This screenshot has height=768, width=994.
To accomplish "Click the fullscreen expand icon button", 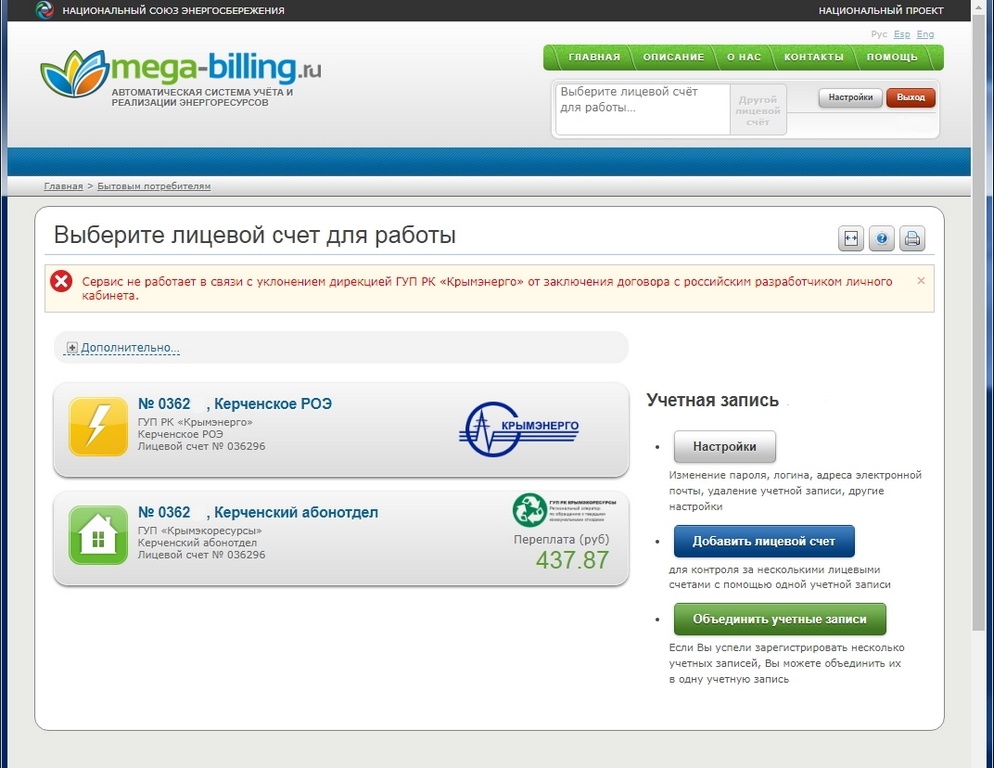I will (x=851, y=238).
